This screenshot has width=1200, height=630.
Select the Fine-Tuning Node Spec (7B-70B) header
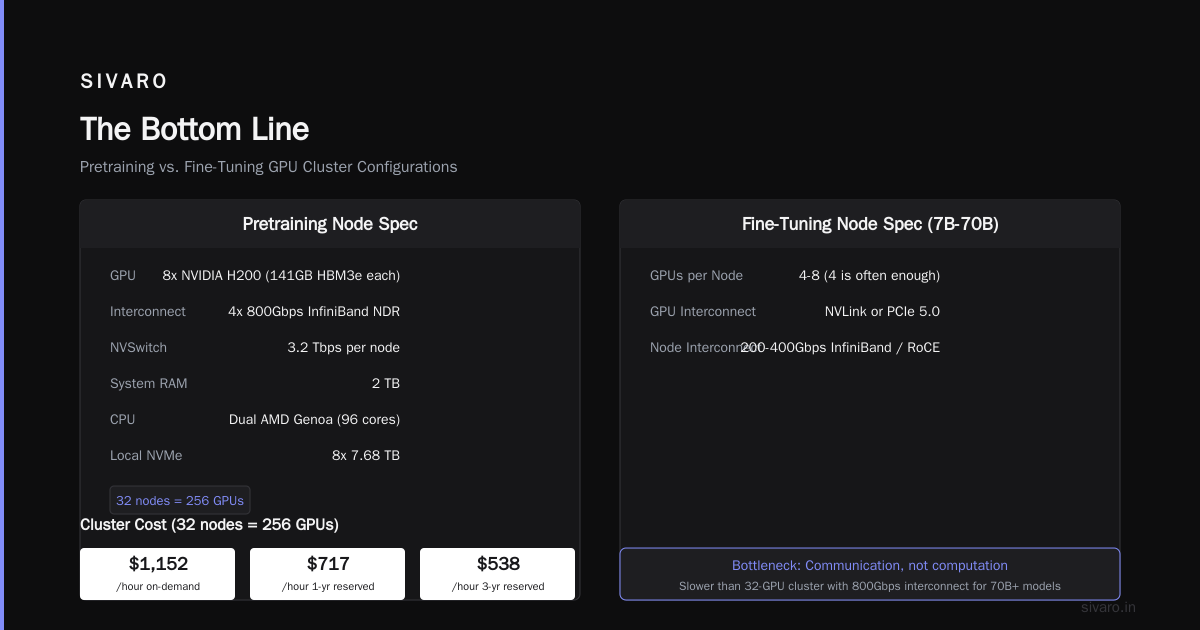[870, 224]
